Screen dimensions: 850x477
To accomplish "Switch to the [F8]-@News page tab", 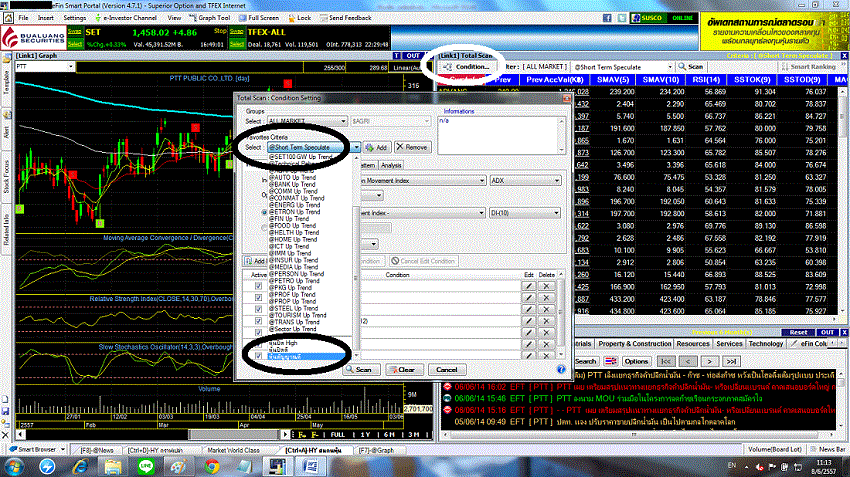I will tap(97, 450).
